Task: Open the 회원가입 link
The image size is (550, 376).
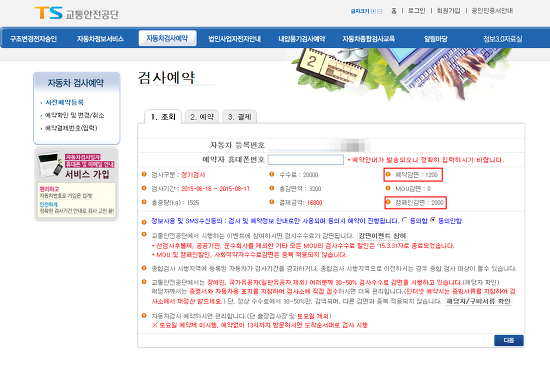Action: pyautogui.click(x=448, y=11)
